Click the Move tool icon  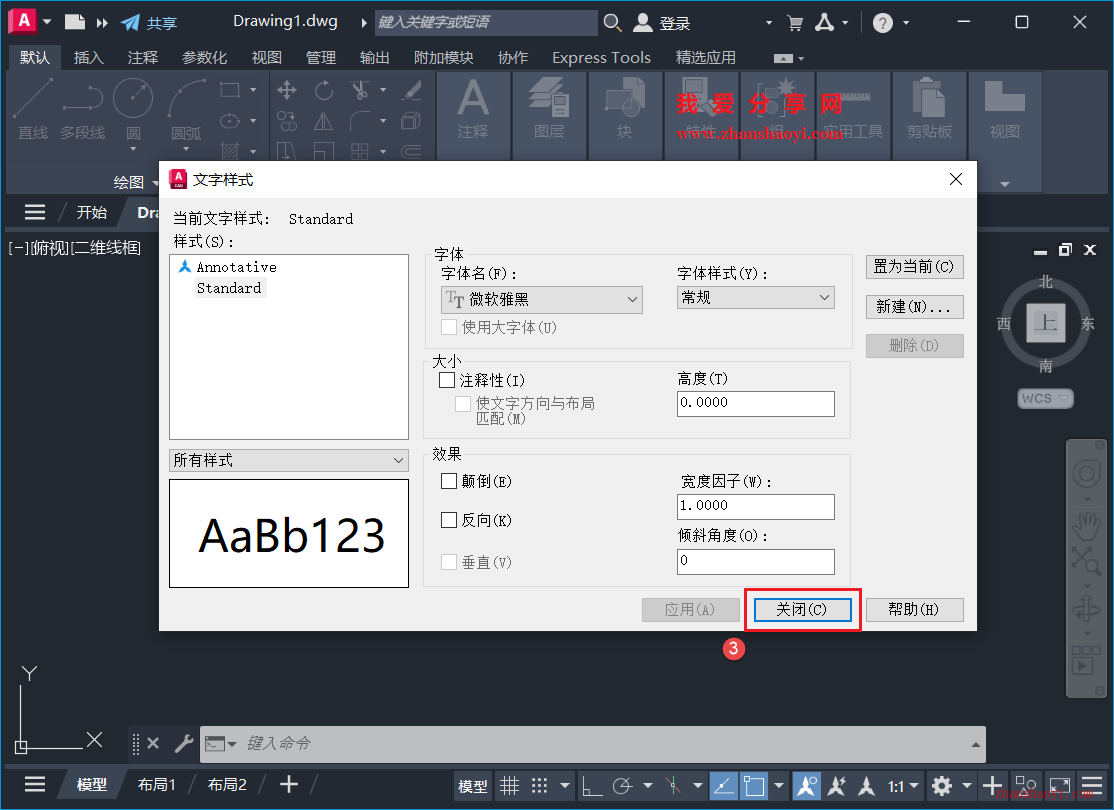click(287, 90)
